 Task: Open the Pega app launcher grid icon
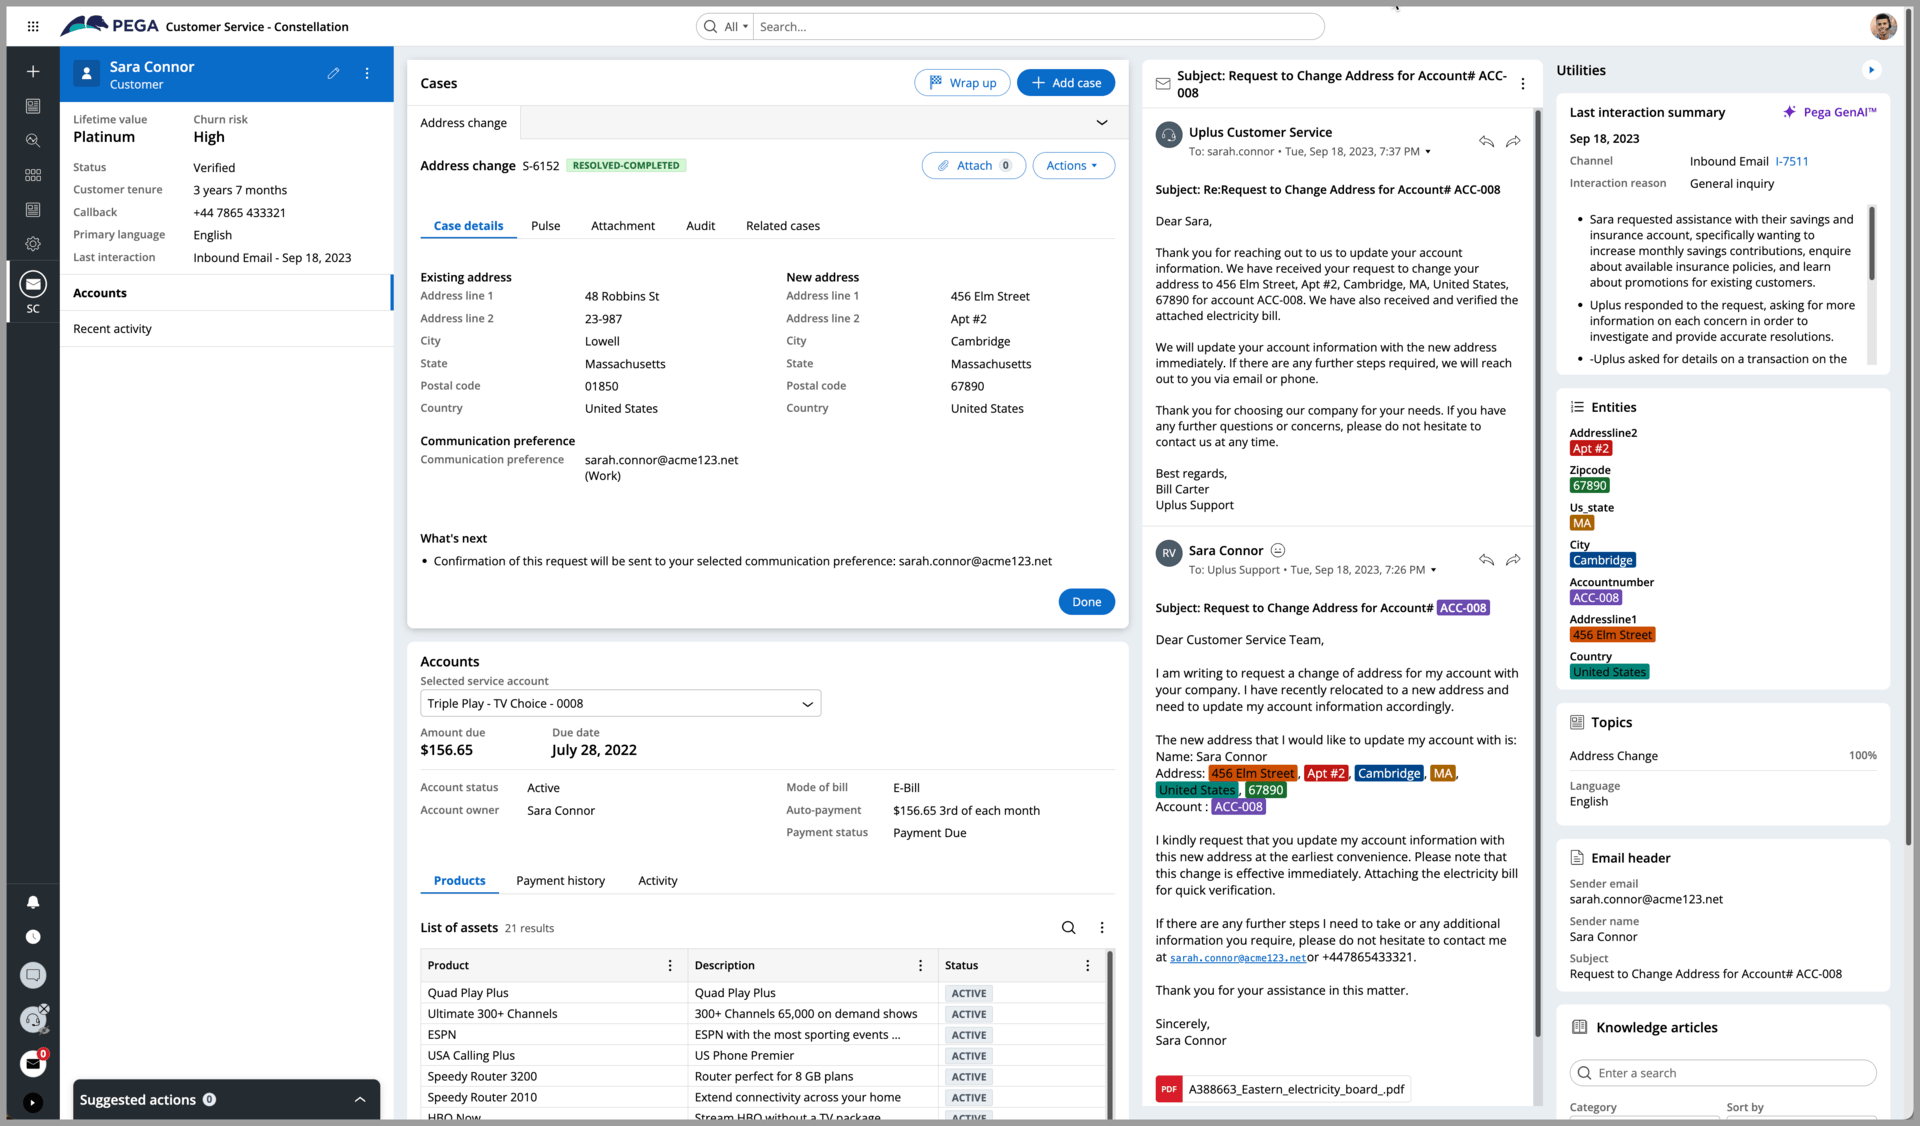pos(33,26)
